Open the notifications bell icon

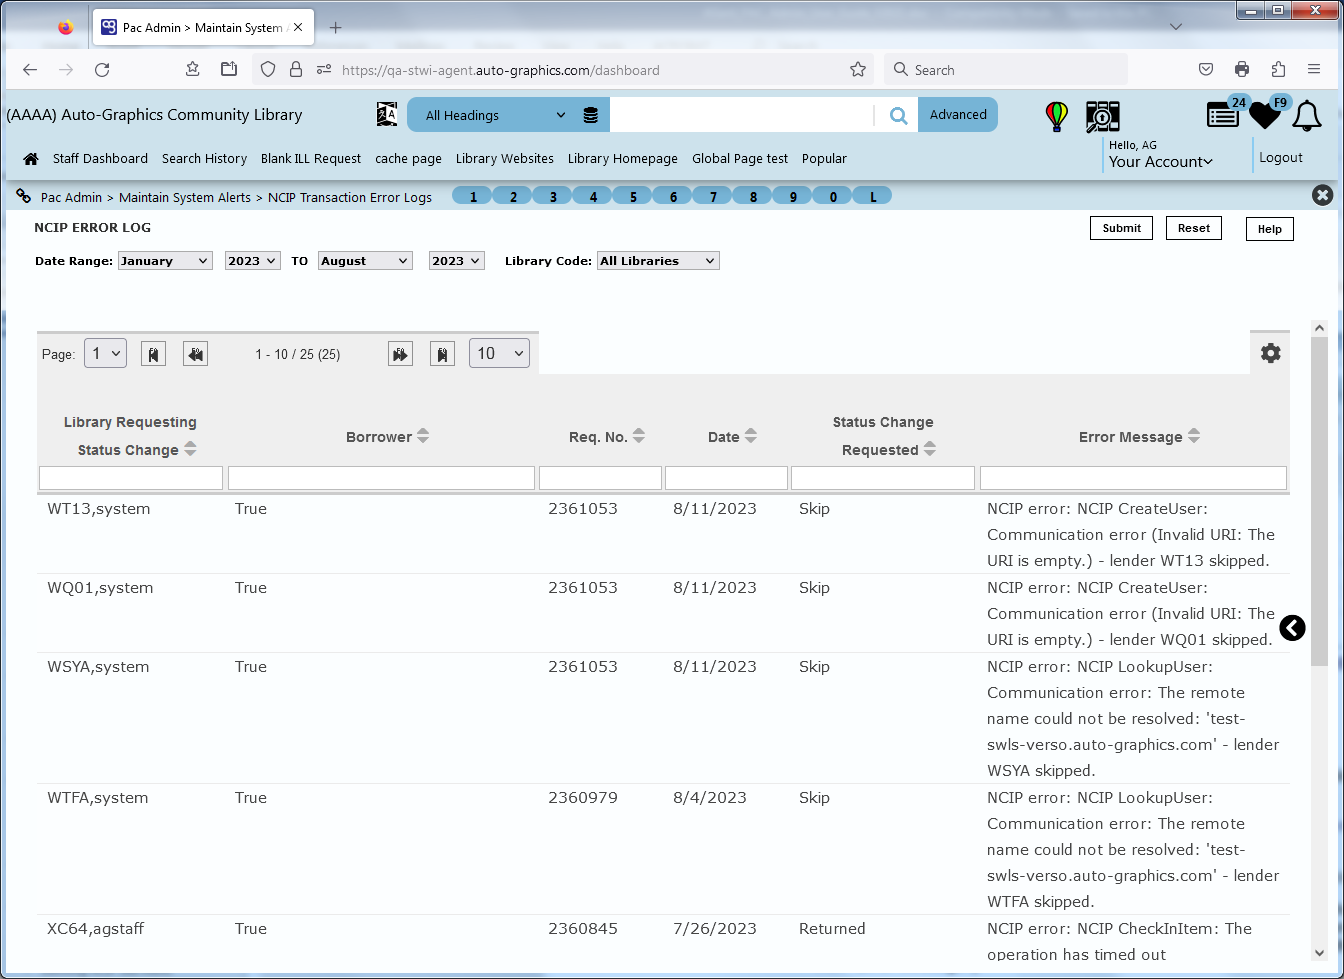[x=1307, y=116]
